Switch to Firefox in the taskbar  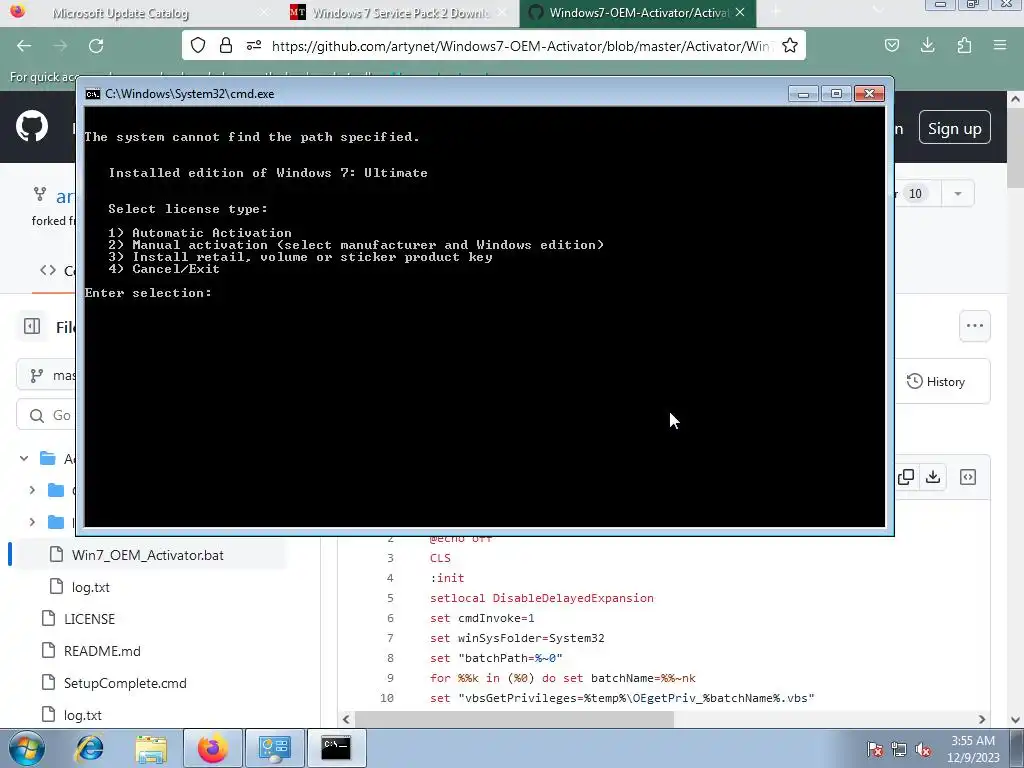213,748
